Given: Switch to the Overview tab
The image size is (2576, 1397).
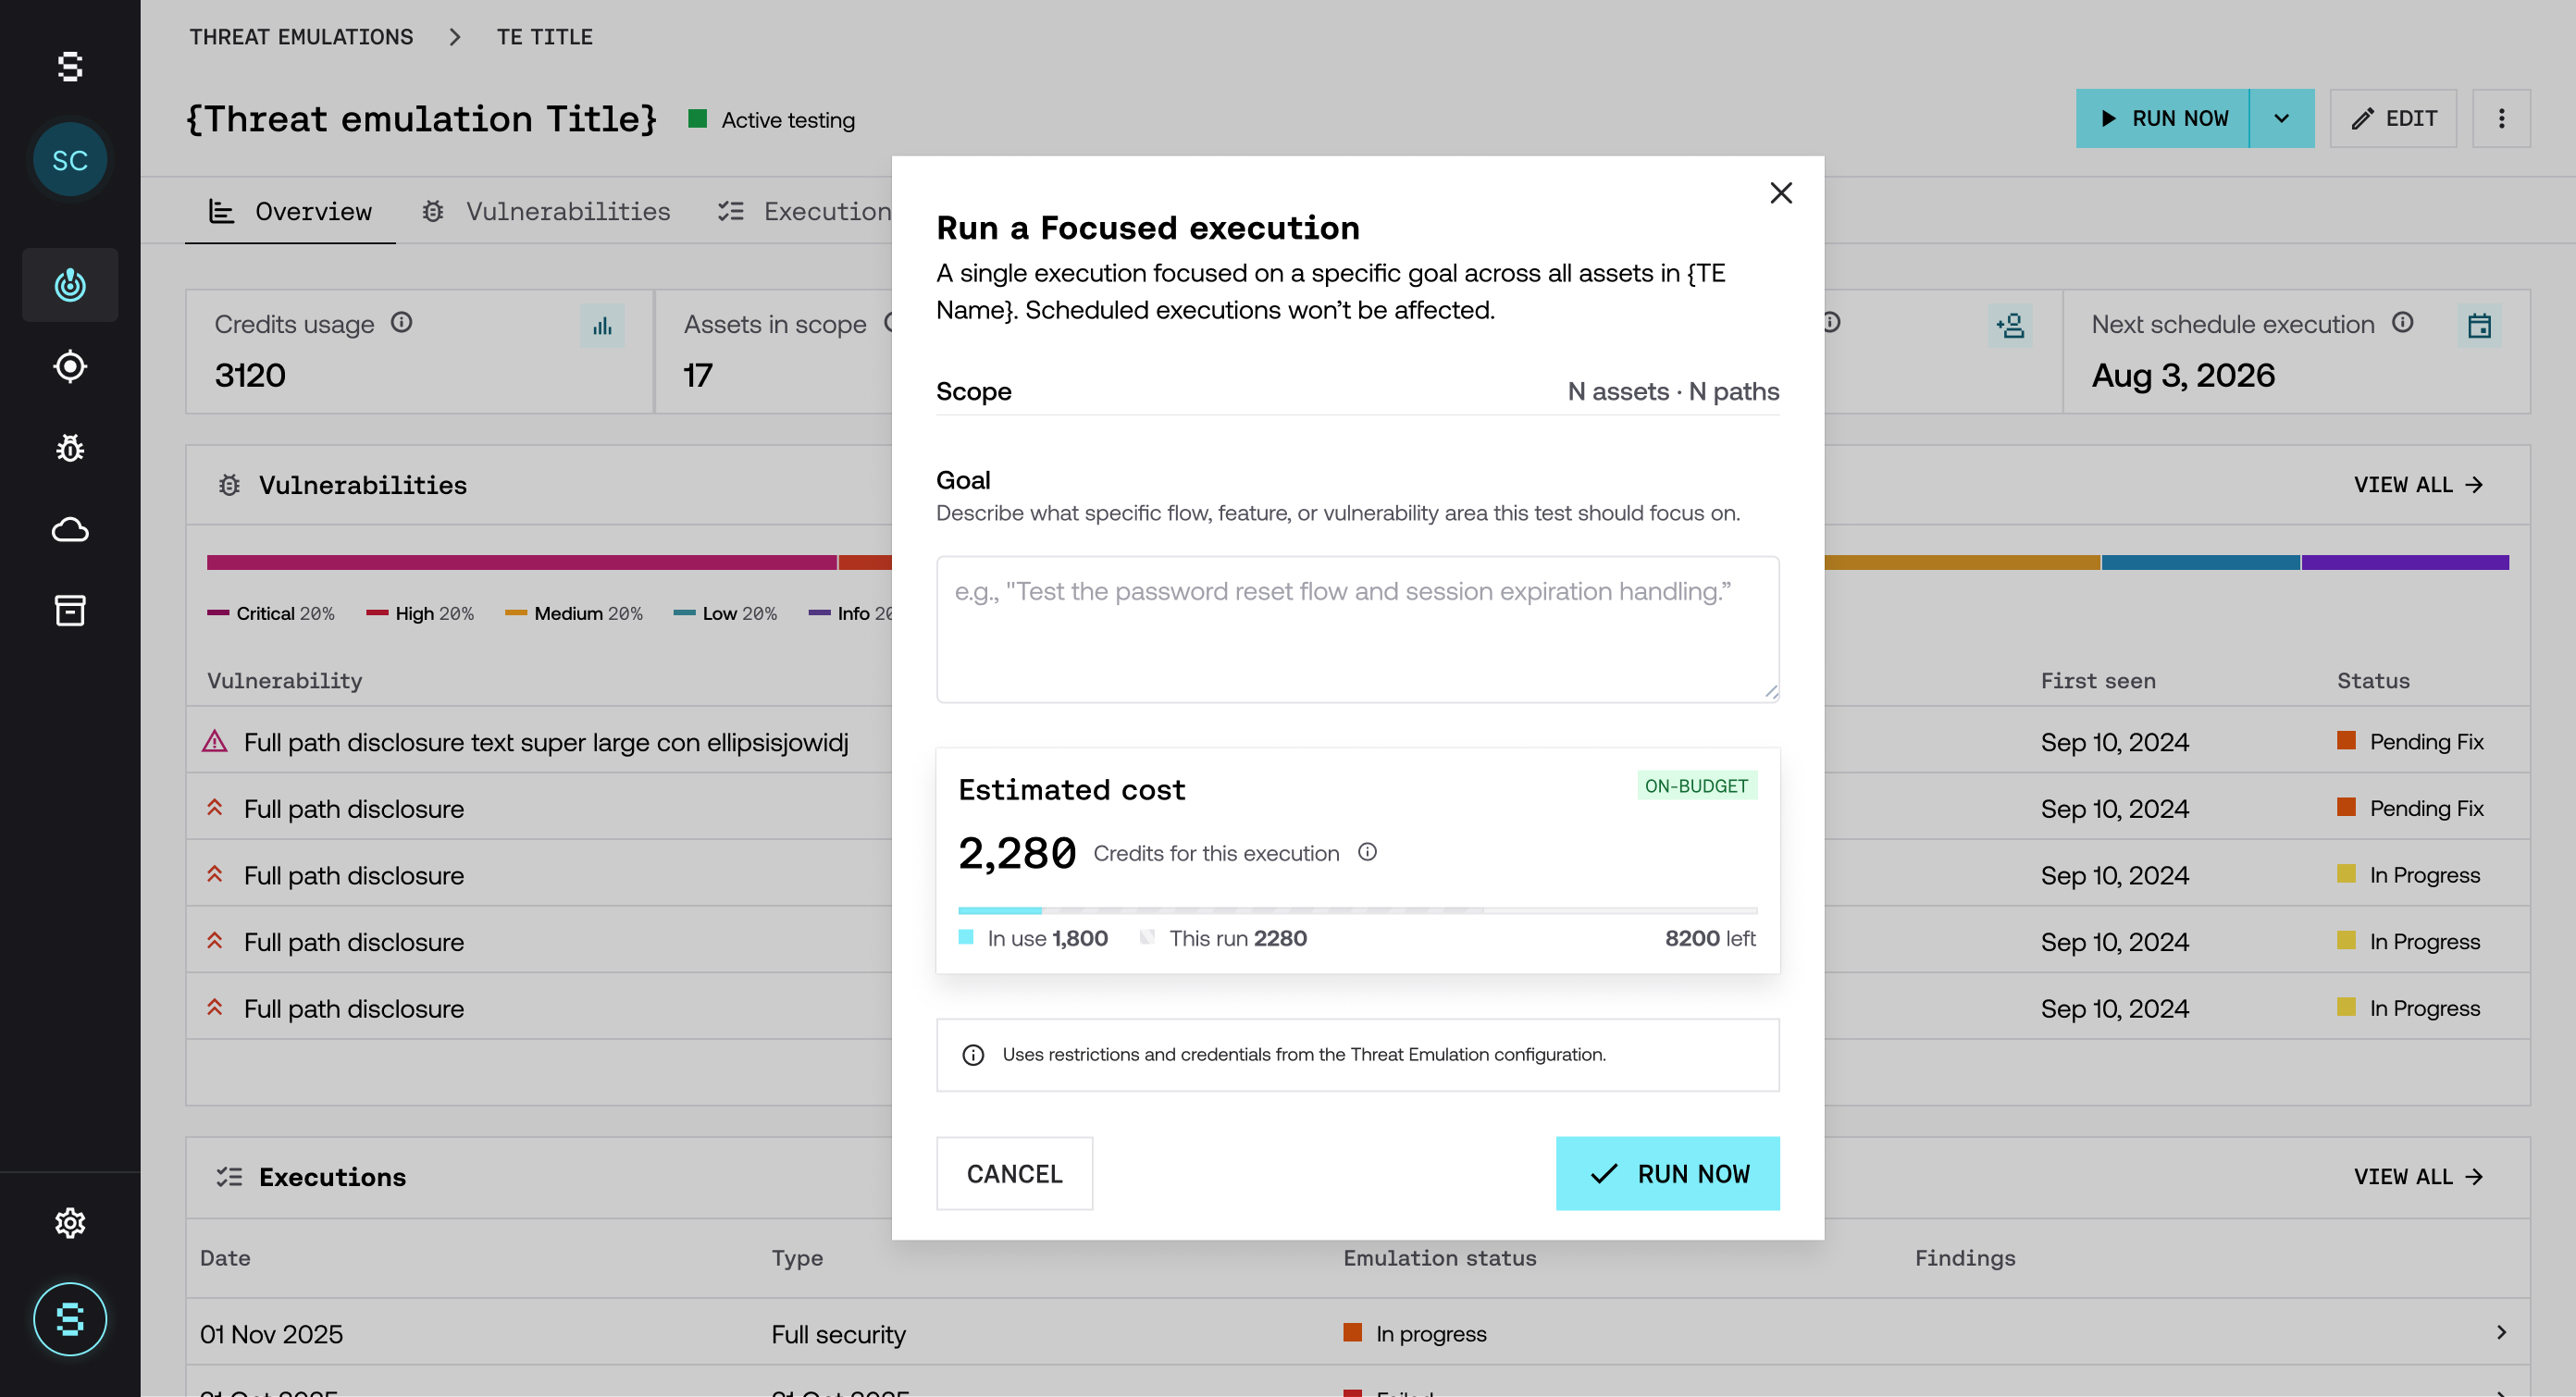Looking at the screenshot, I should [x=290, y=211].
